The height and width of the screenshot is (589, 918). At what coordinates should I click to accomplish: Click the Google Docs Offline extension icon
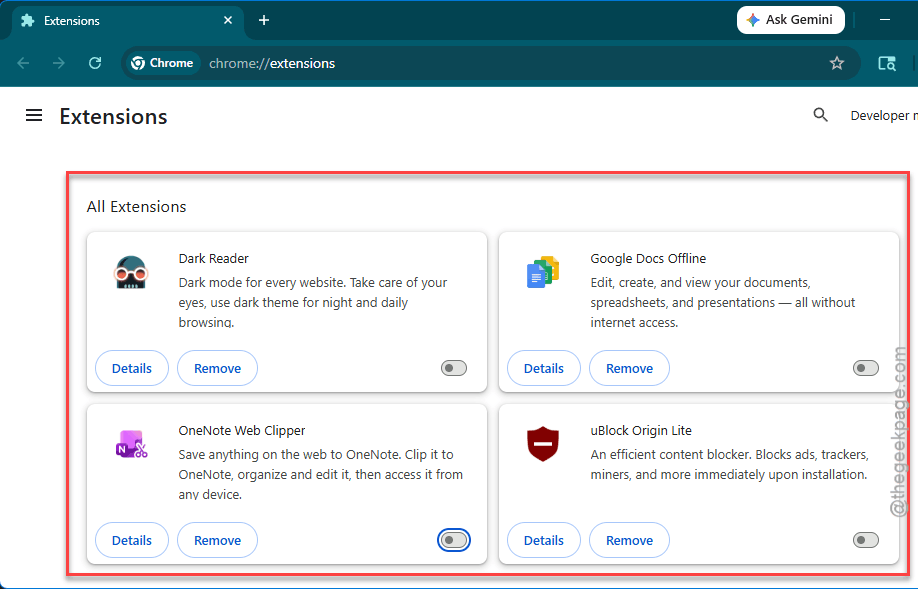(x=543, y=272)
